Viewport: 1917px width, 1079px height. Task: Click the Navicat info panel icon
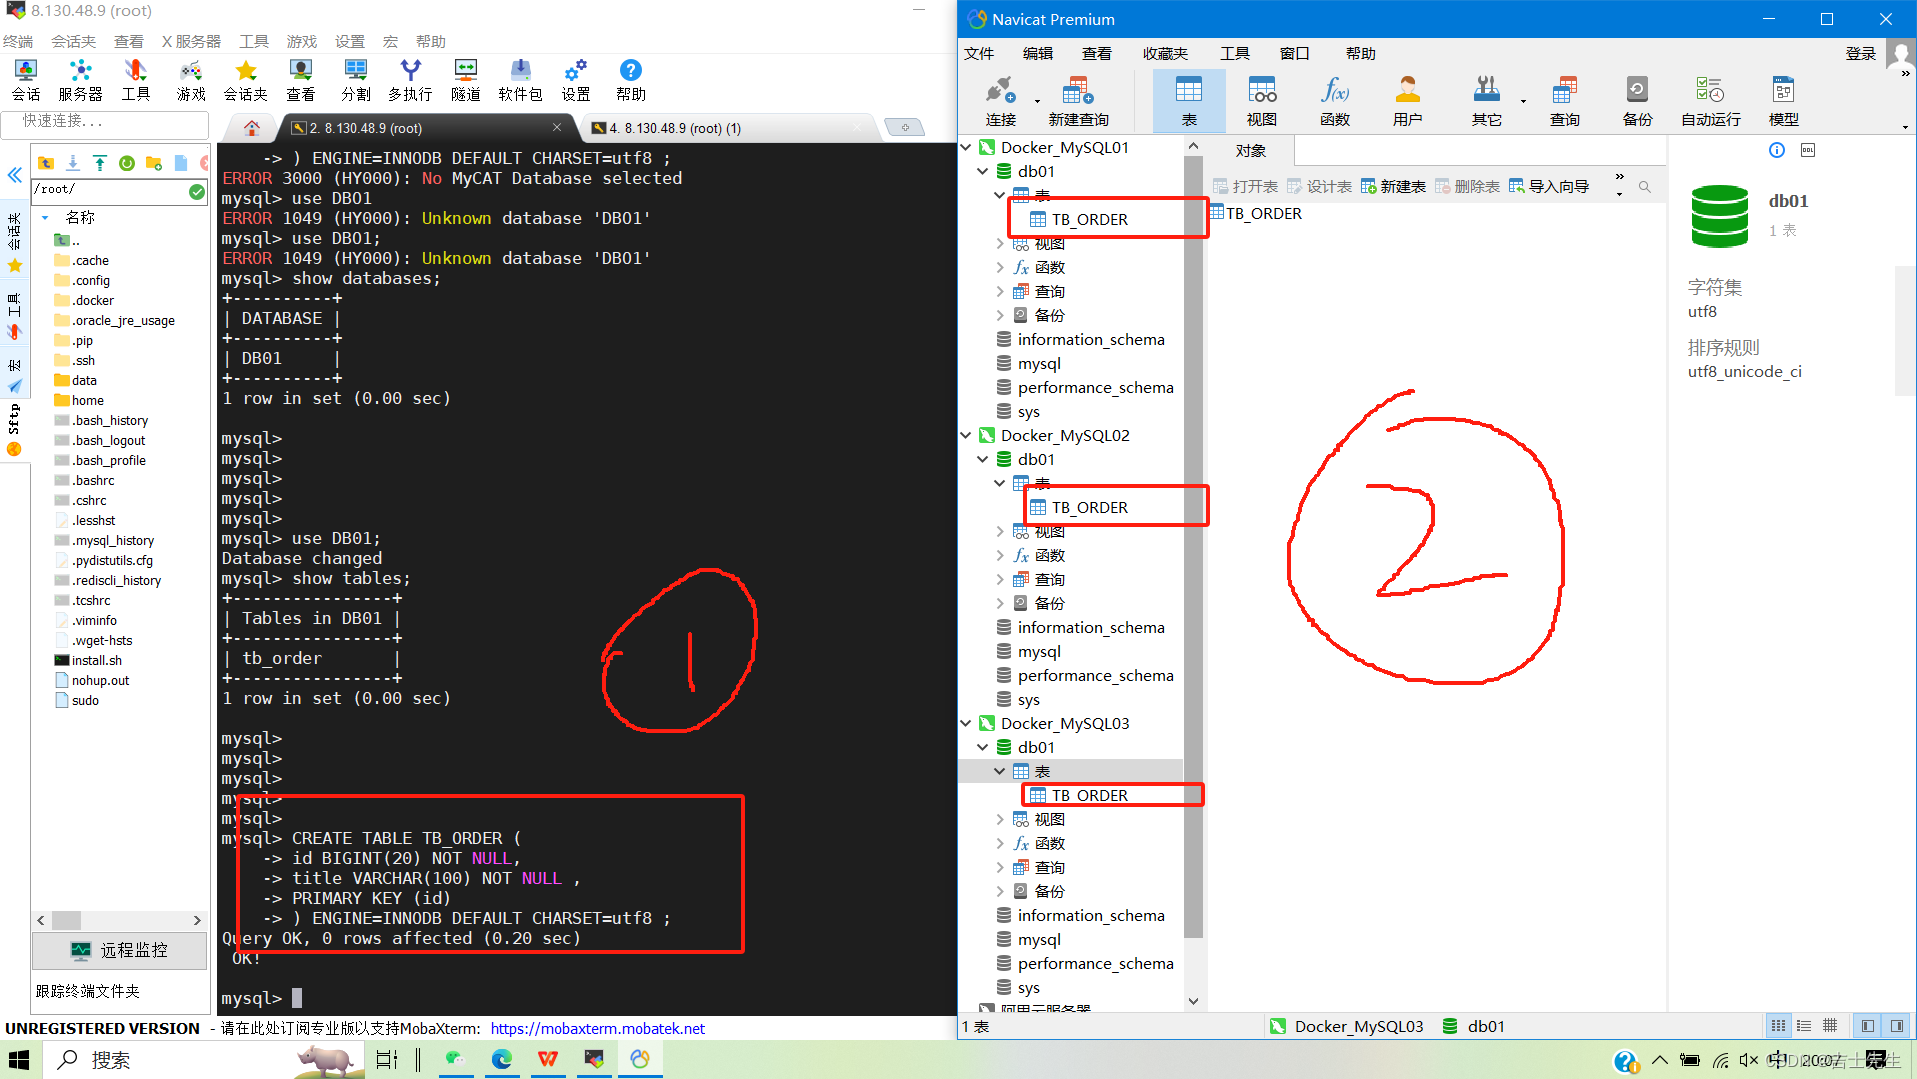(x=1777, y=150)
